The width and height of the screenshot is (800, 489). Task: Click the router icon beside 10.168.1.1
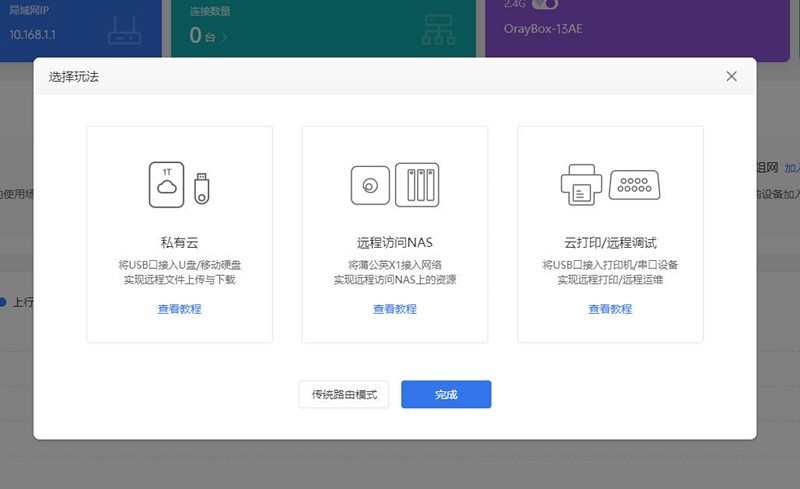(x=124, y=32)
